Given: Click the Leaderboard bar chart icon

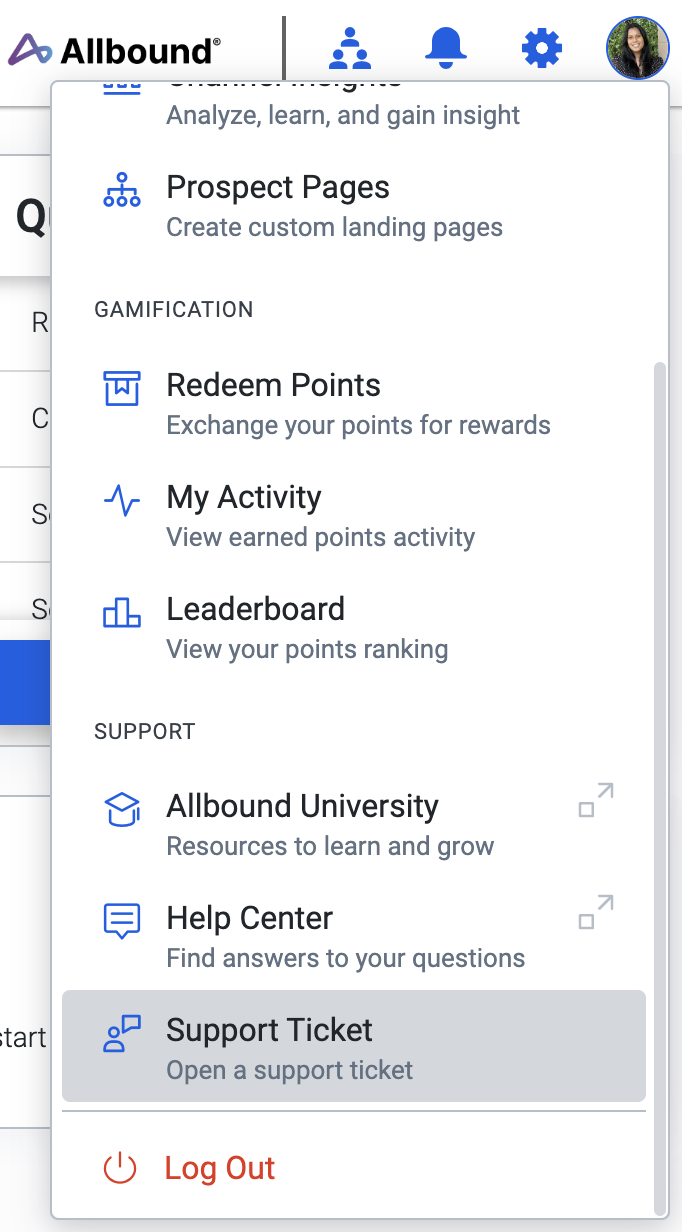Looking at the screenshot, I should 122,612.
